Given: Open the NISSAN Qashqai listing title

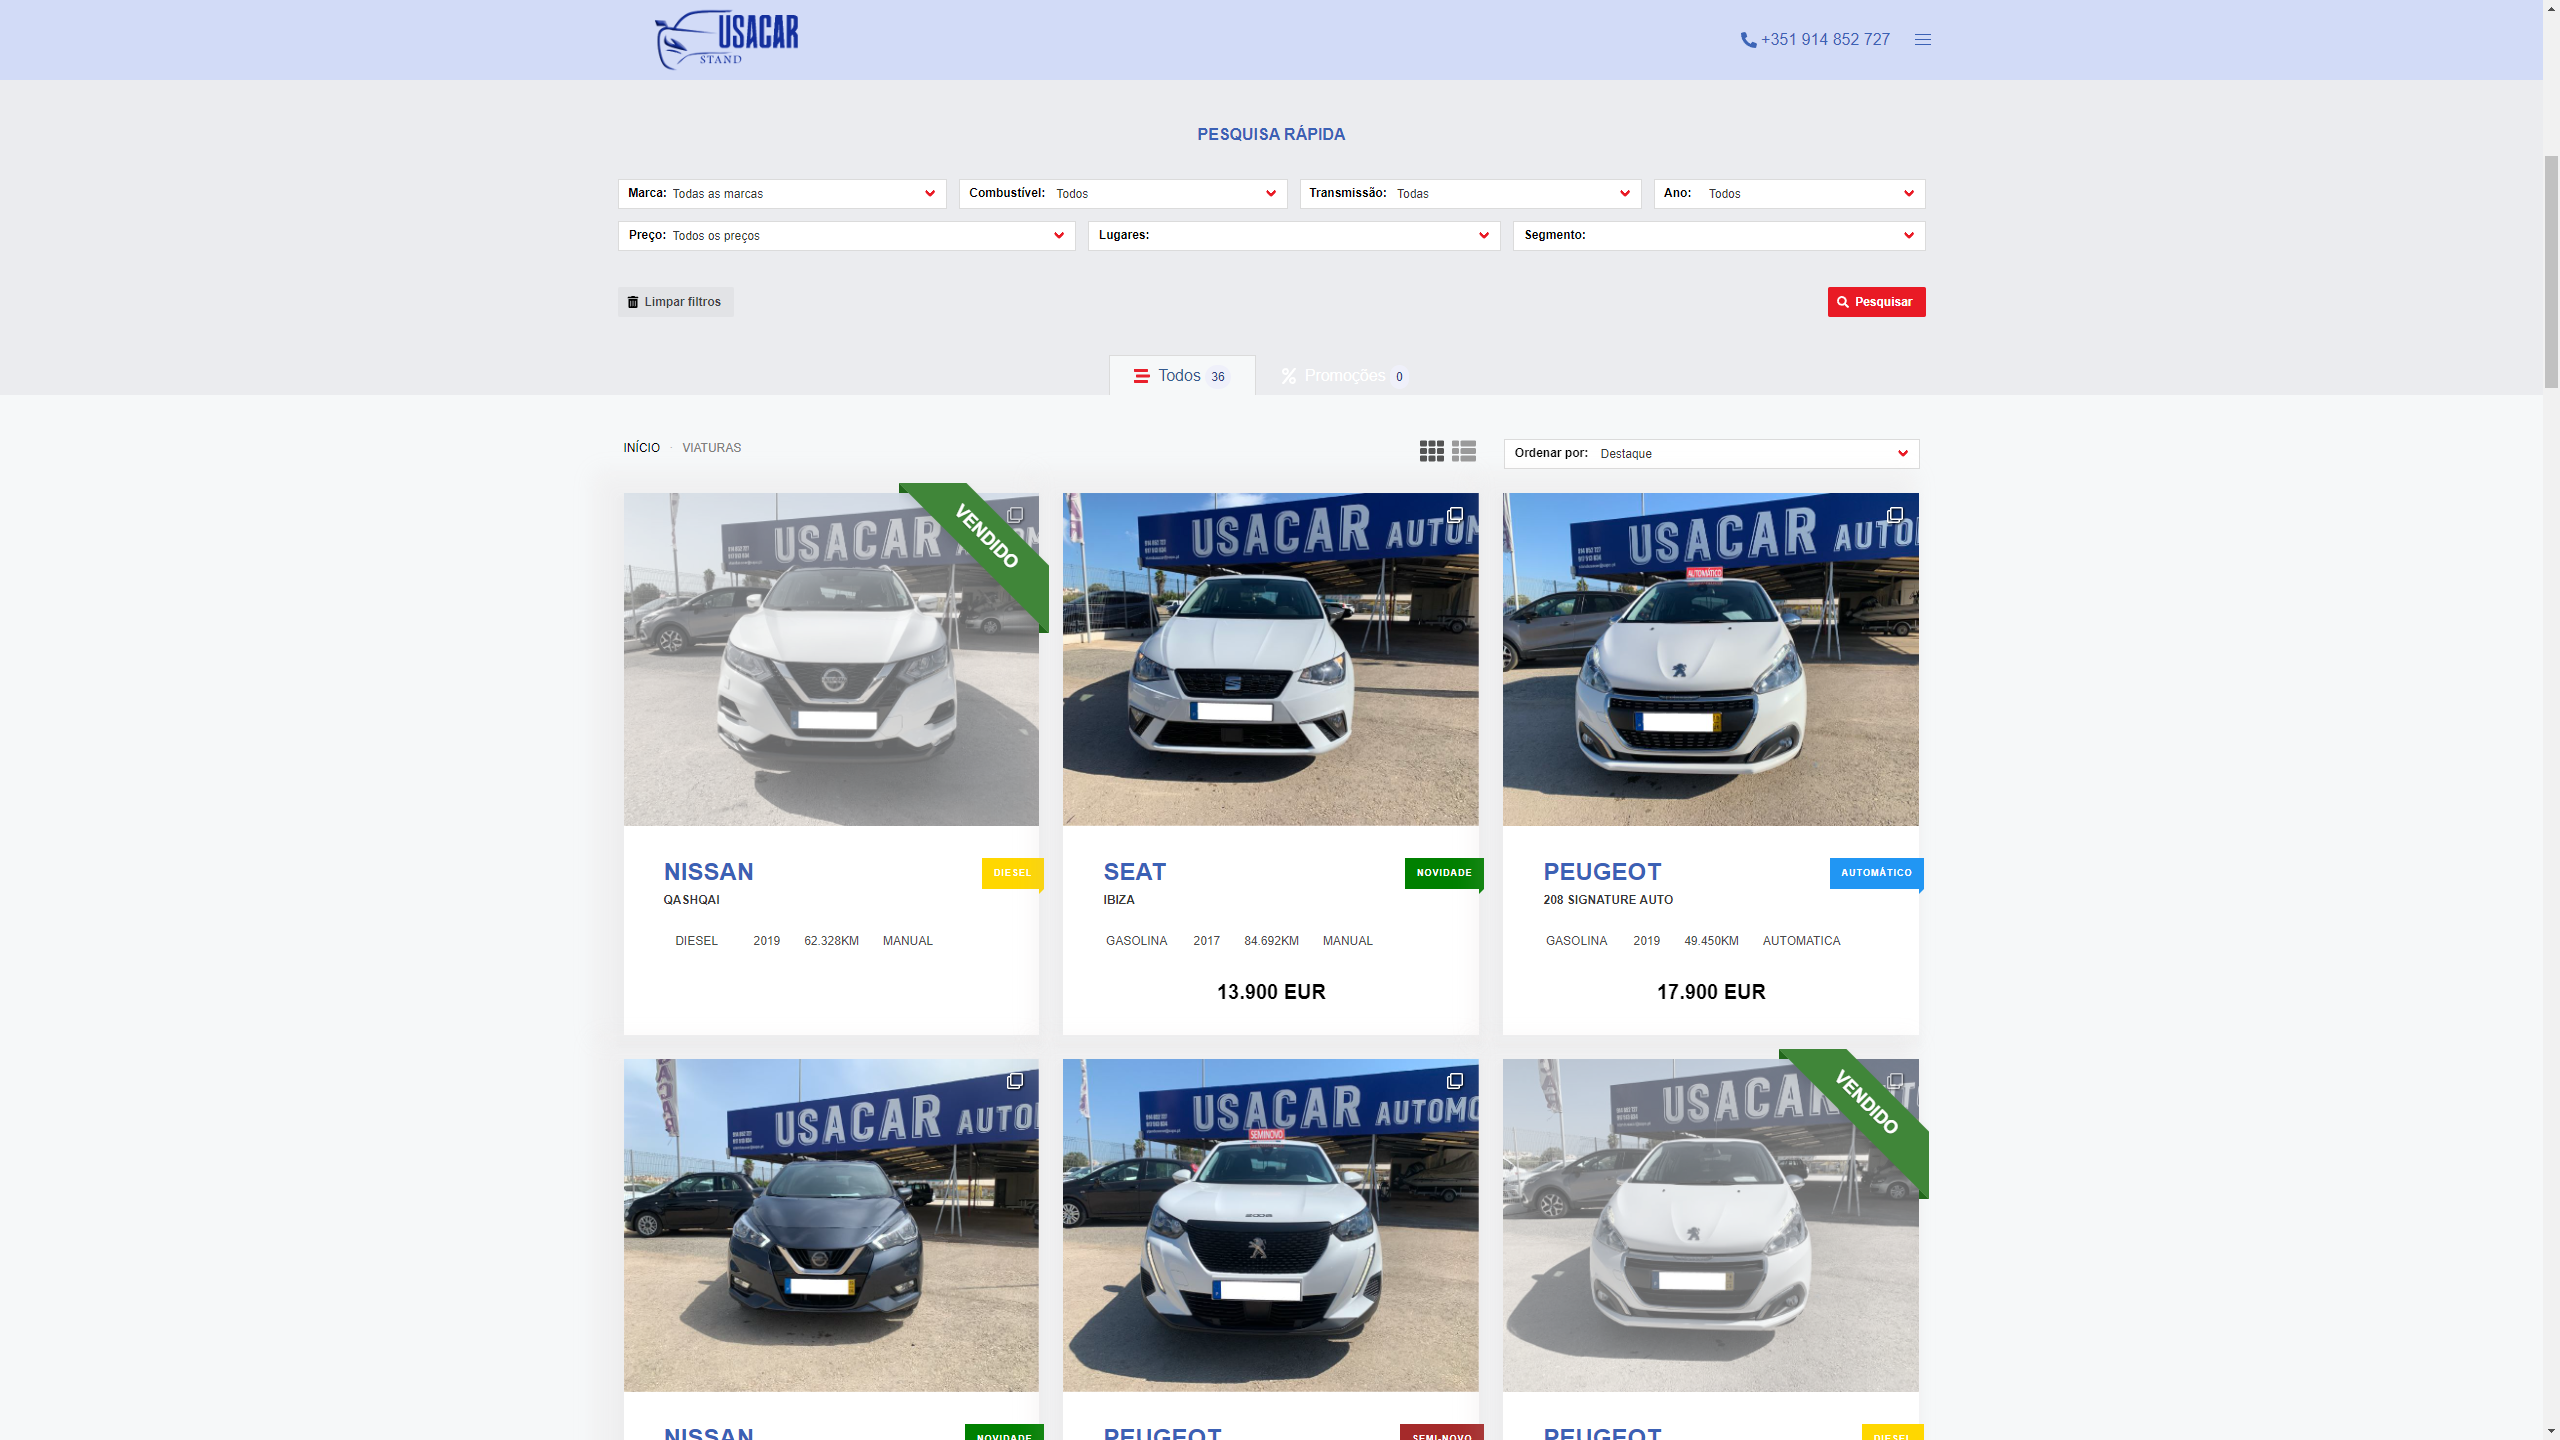Looking at the screenshot, I should coord(709,872).
